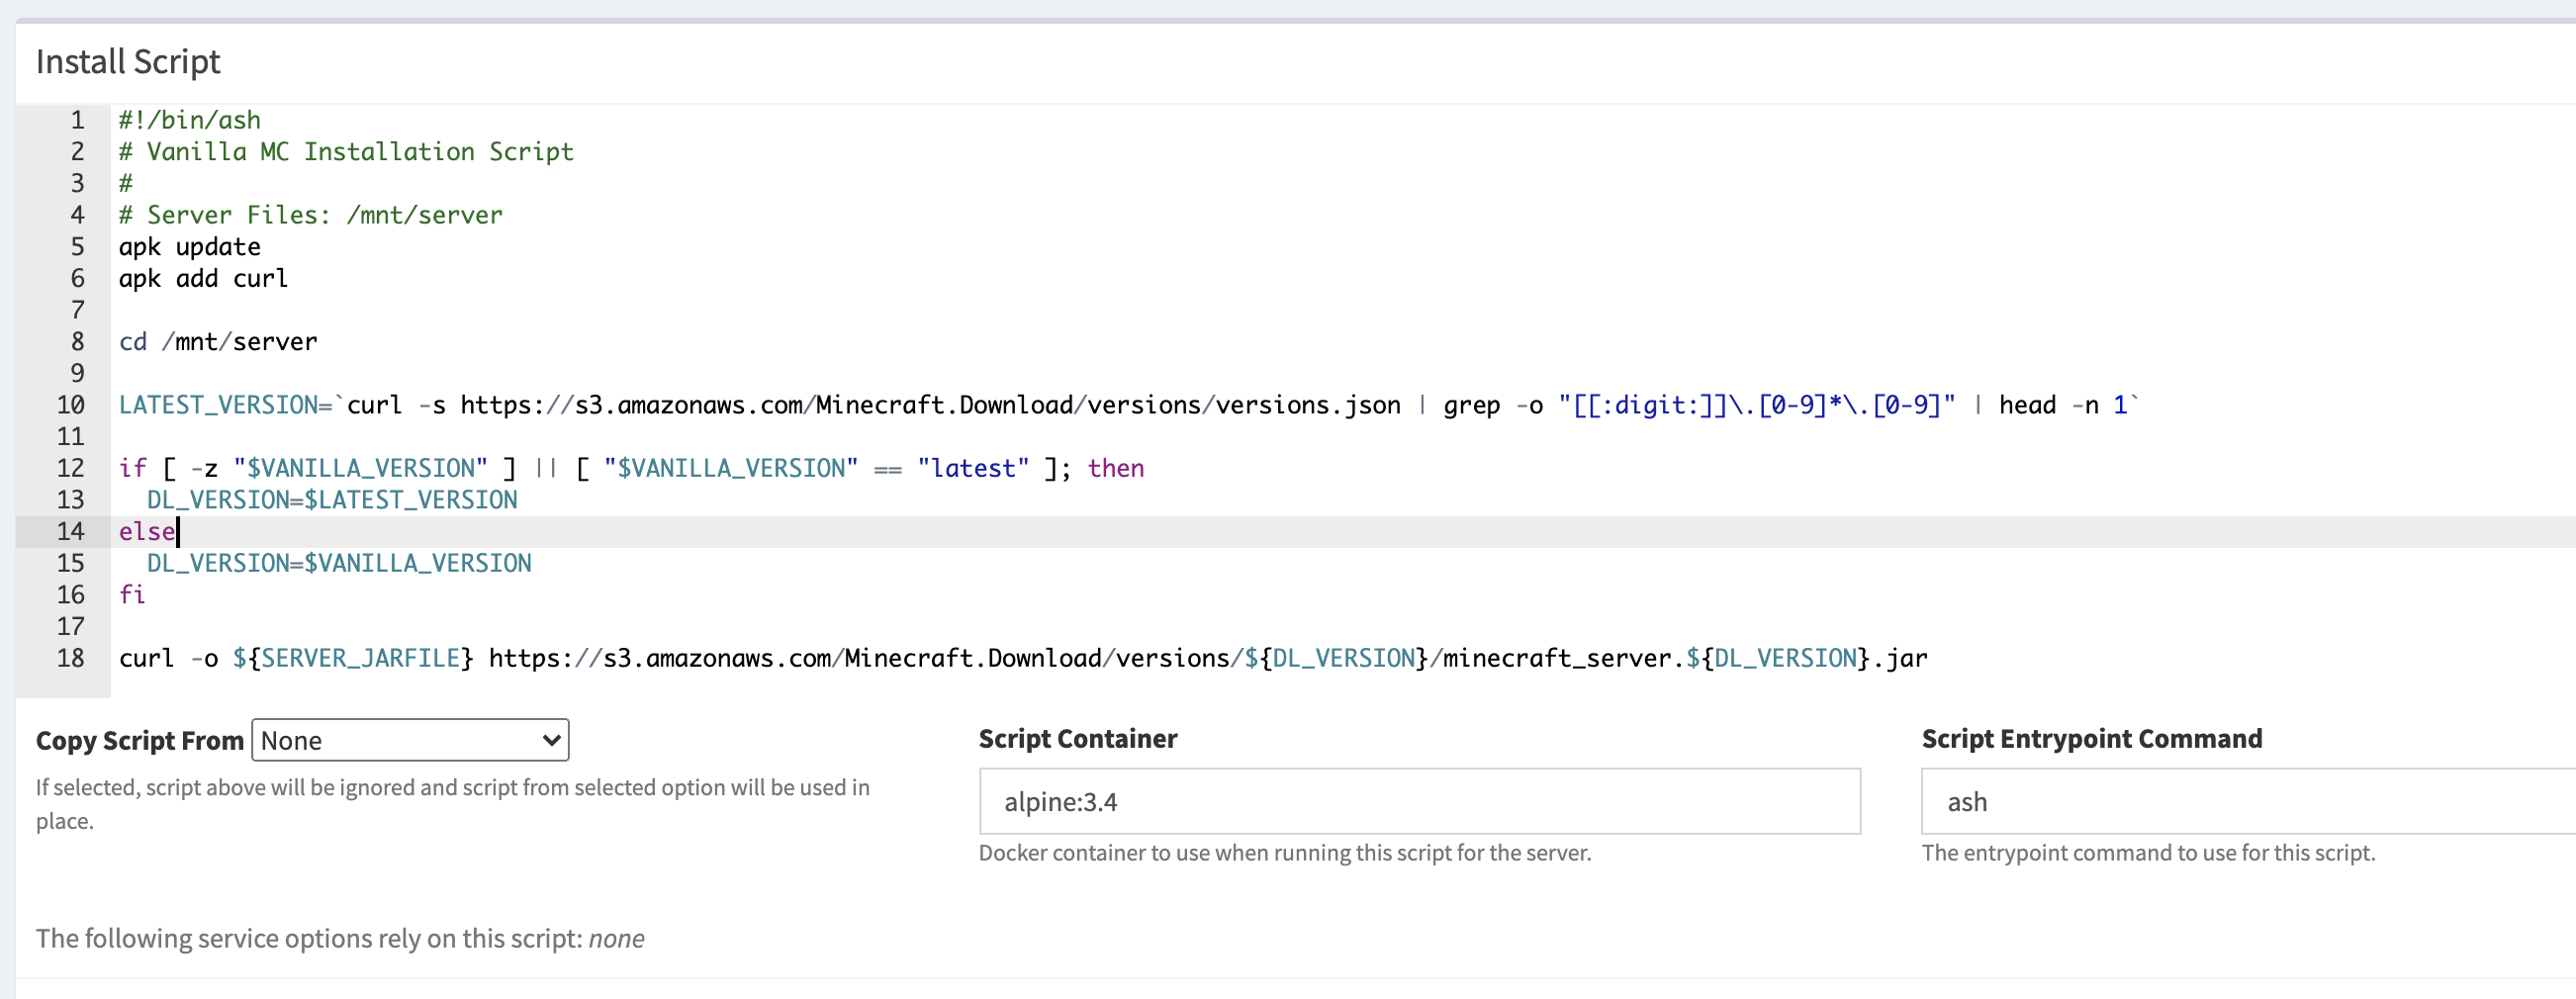Click the "head -n 1" text on line 10
Image resolution: width=2576 pixels, height=999 pixels.
[x=2062, y=405]
